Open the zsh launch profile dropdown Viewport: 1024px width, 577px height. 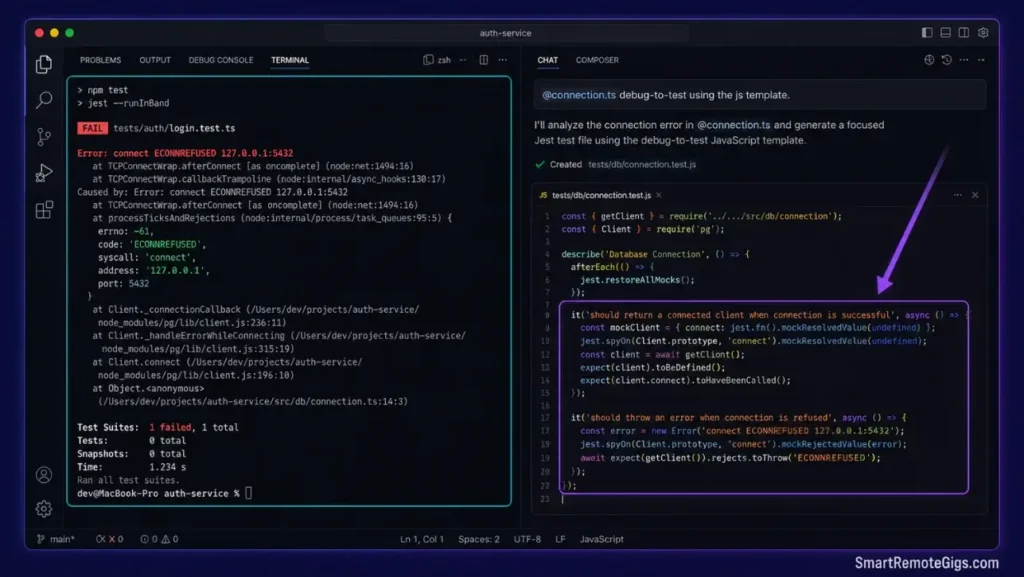point(462,59)
